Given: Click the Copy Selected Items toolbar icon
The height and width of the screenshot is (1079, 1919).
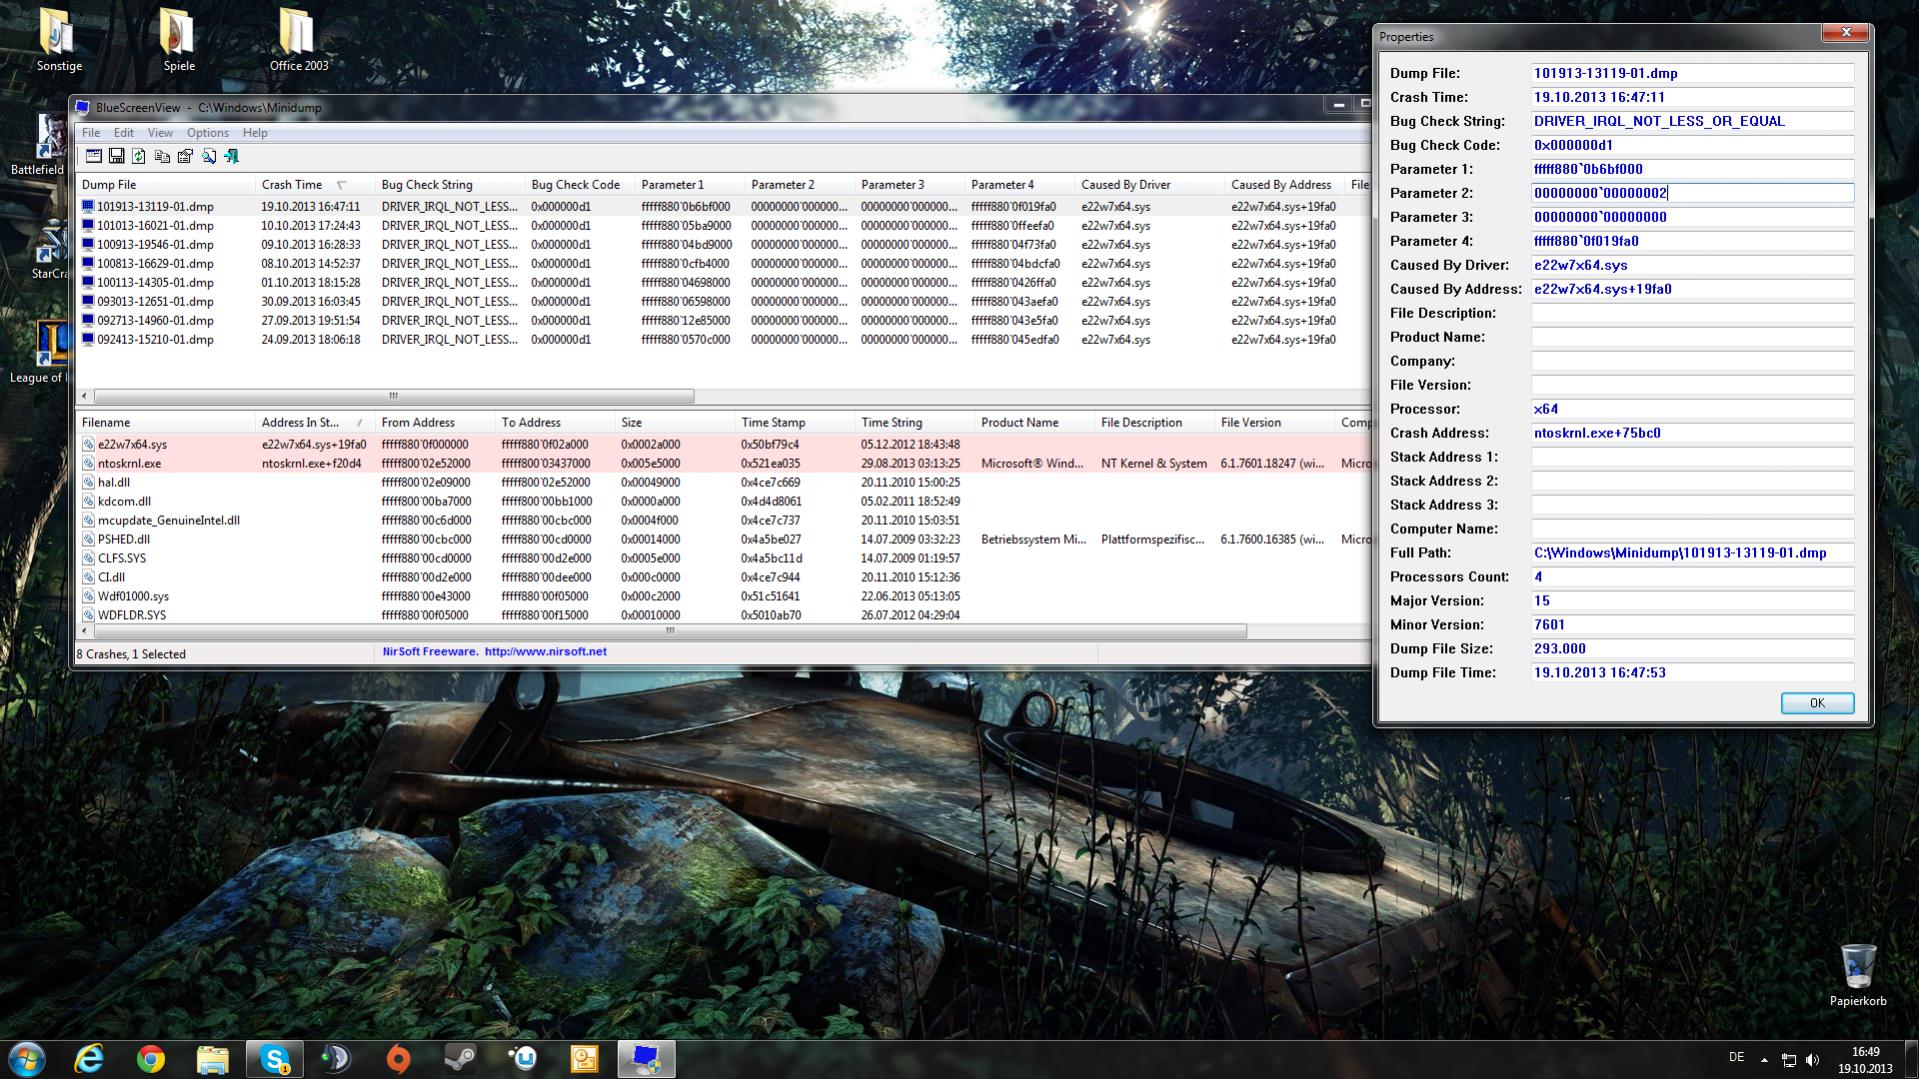Looking at the screenshot, I should (162, 156).
